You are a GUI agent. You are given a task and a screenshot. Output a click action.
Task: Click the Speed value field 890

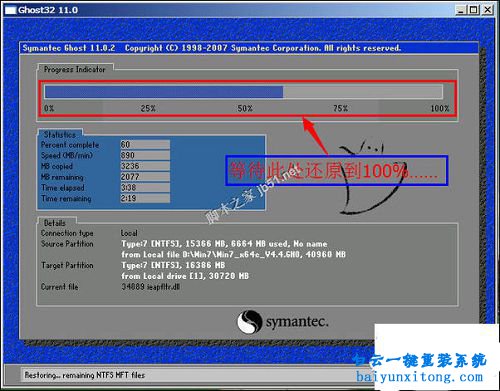(145, 155)
